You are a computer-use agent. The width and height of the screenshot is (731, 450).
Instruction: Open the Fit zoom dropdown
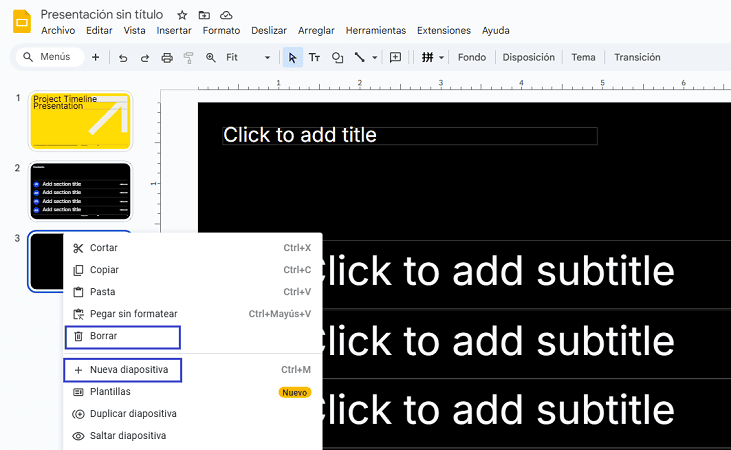248,57
